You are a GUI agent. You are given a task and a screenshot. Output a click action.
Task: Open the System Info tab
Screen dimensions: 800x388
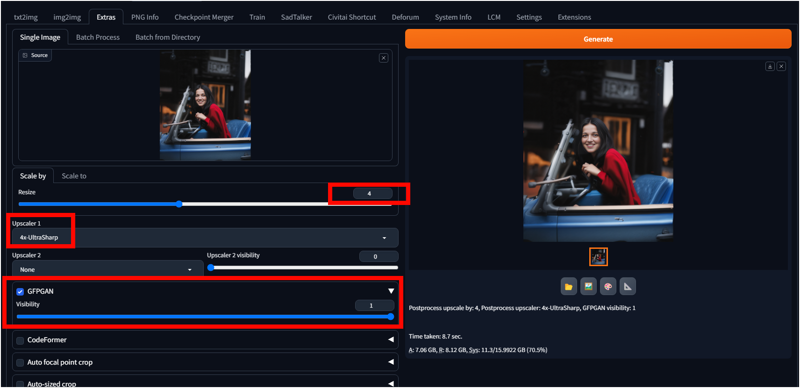coord(453,17)
